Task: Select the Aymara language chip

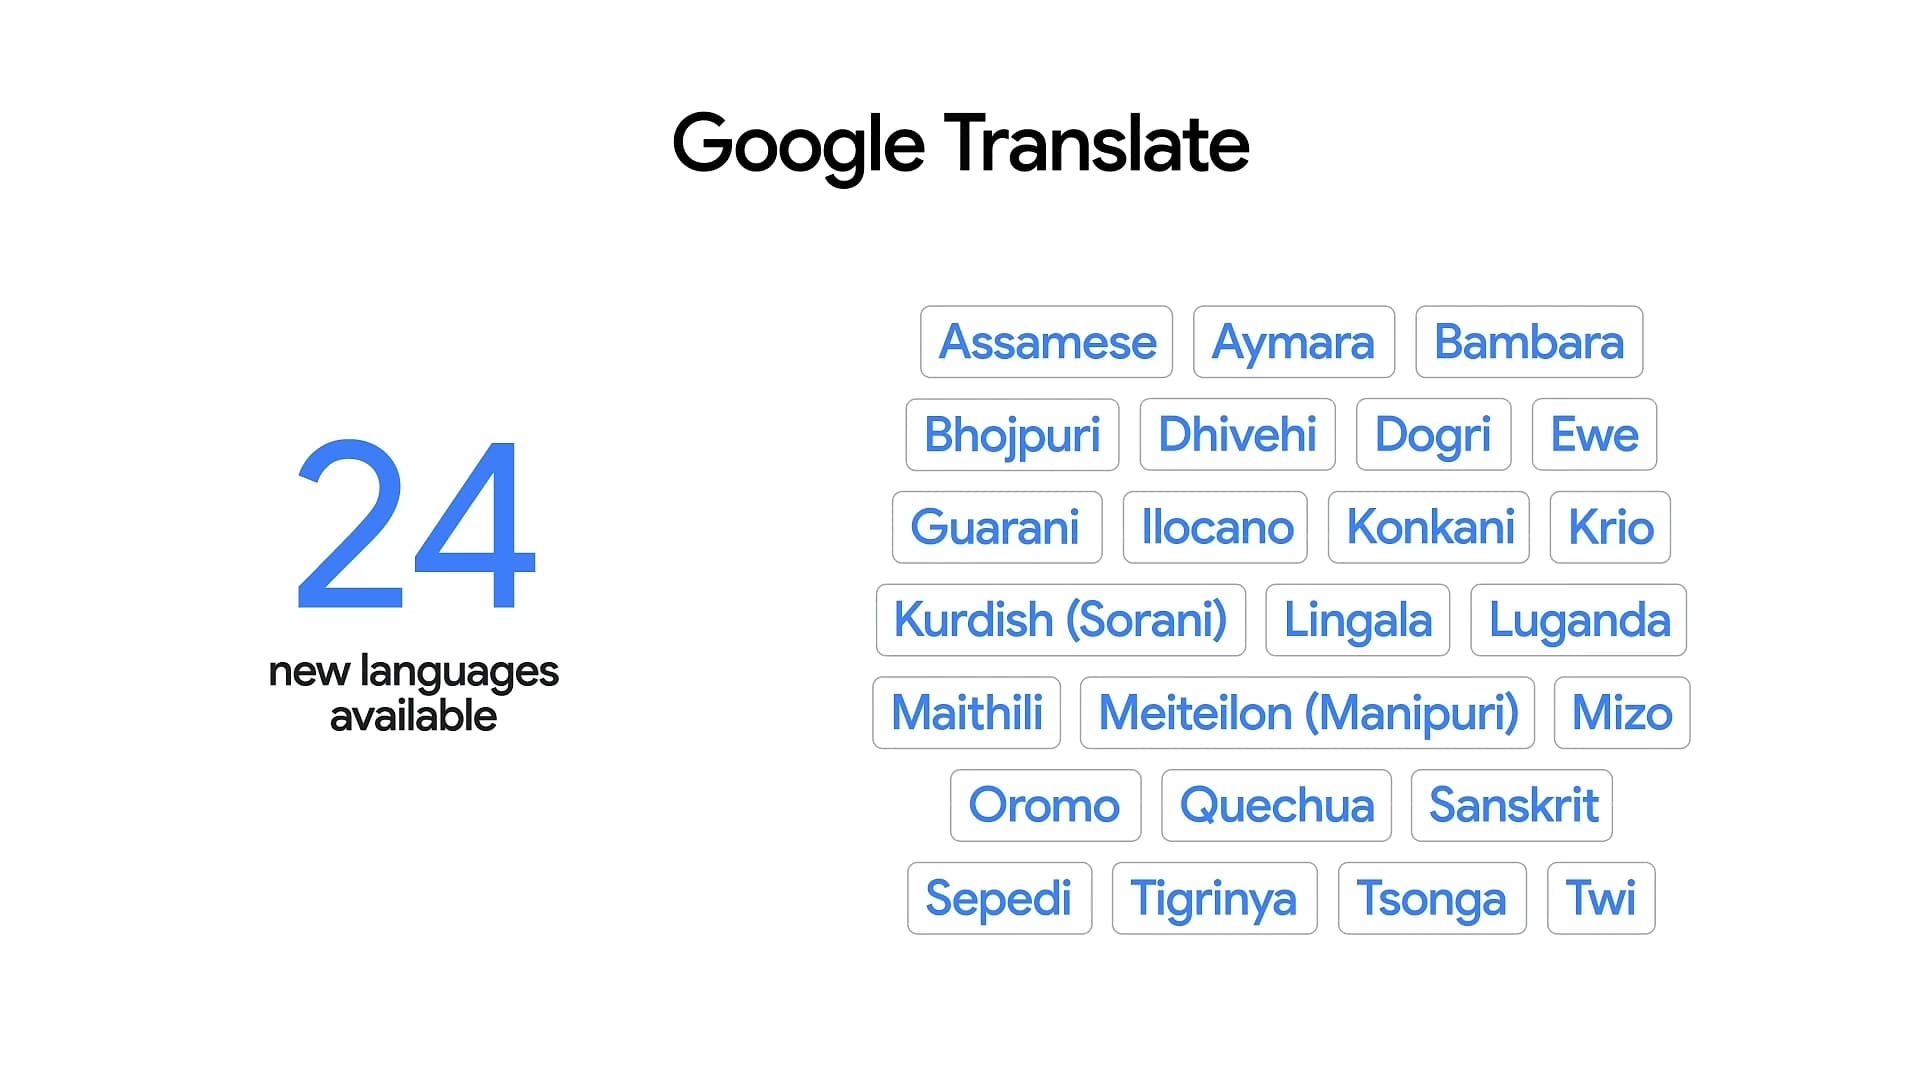Action: 1293,342
